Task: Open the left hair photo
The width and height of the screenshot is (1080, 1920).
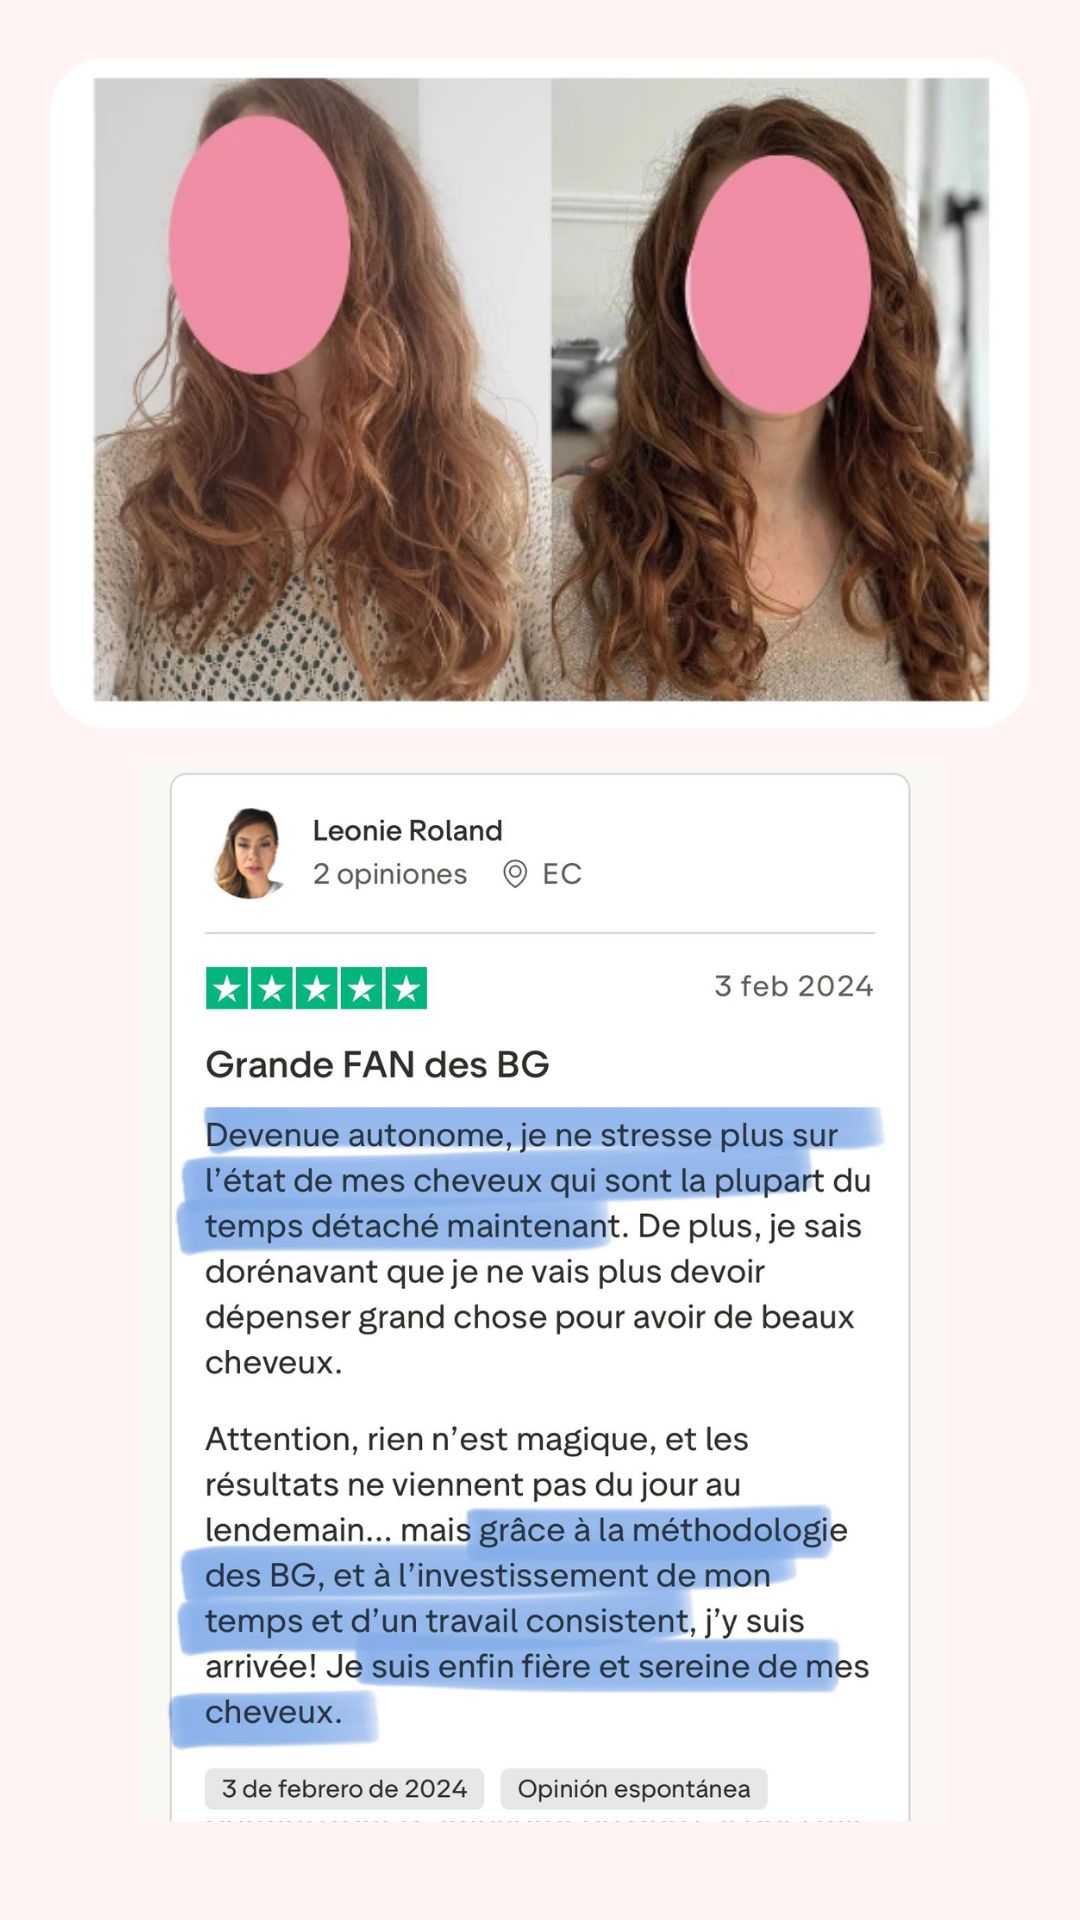Action: pos(322,389)
